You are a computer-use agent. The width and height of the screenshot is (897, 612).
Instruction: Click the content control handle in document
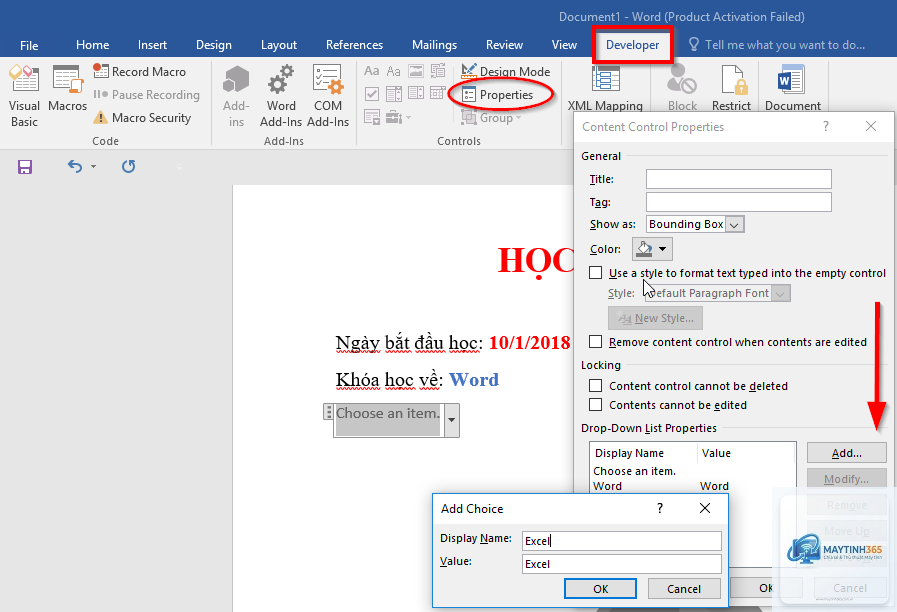[328, 412]
